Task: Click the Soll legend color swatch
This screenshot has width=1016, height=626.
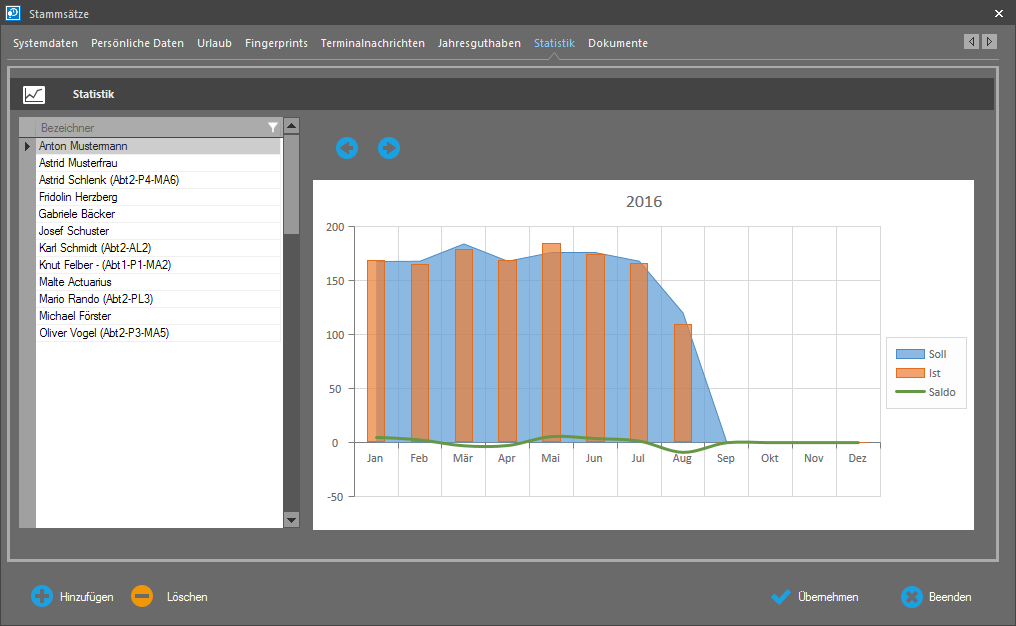Action: coord(910,354)
